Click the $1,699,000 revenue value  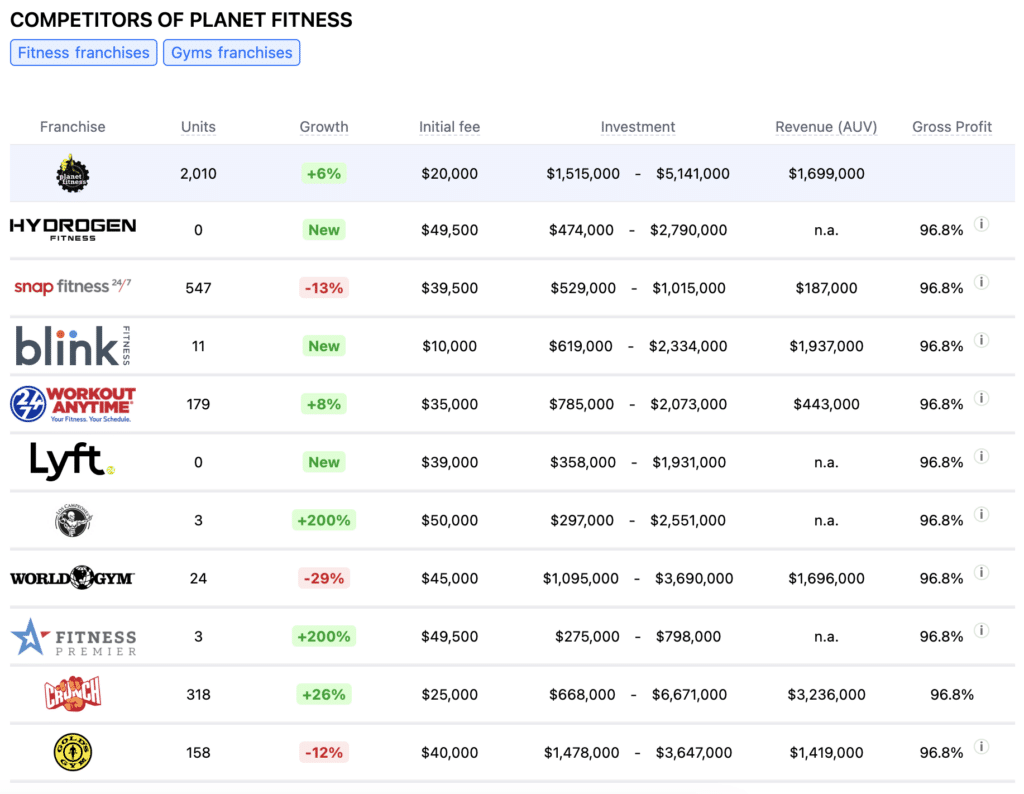(x=826, y=174)
